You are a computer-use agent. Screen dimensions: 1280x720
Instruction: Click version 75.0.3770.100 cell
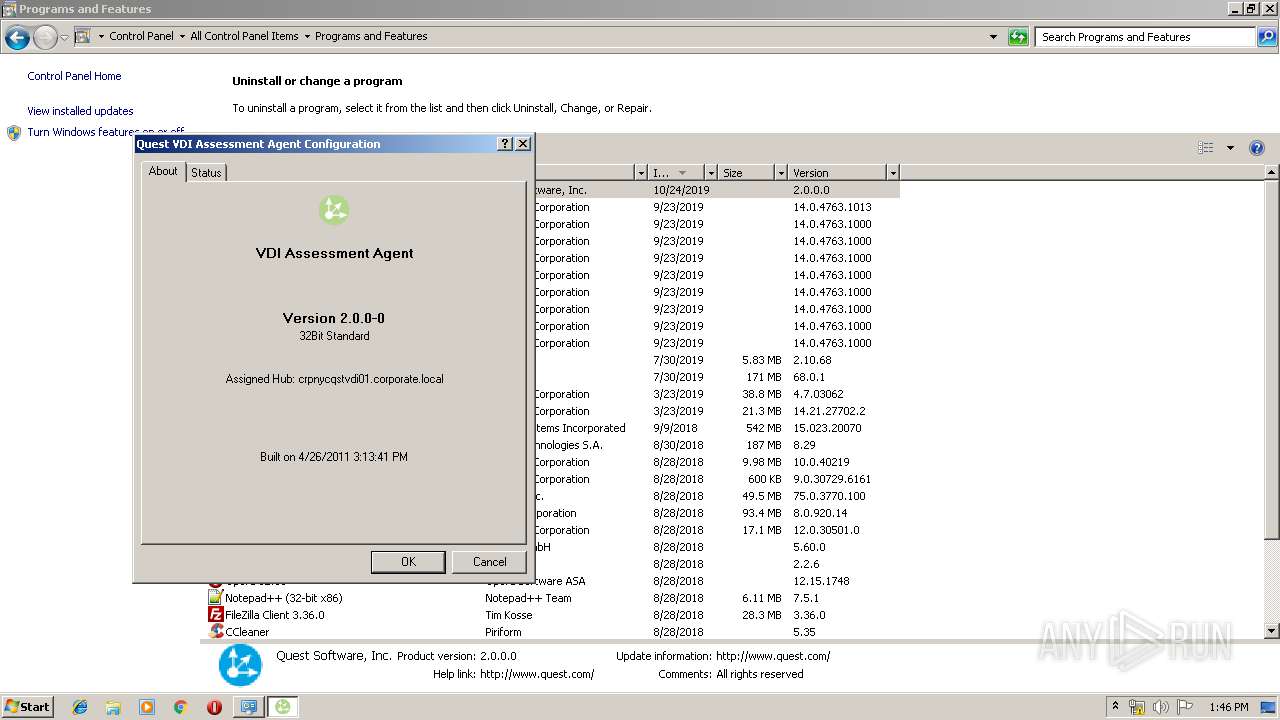click(x=829, y=496)
